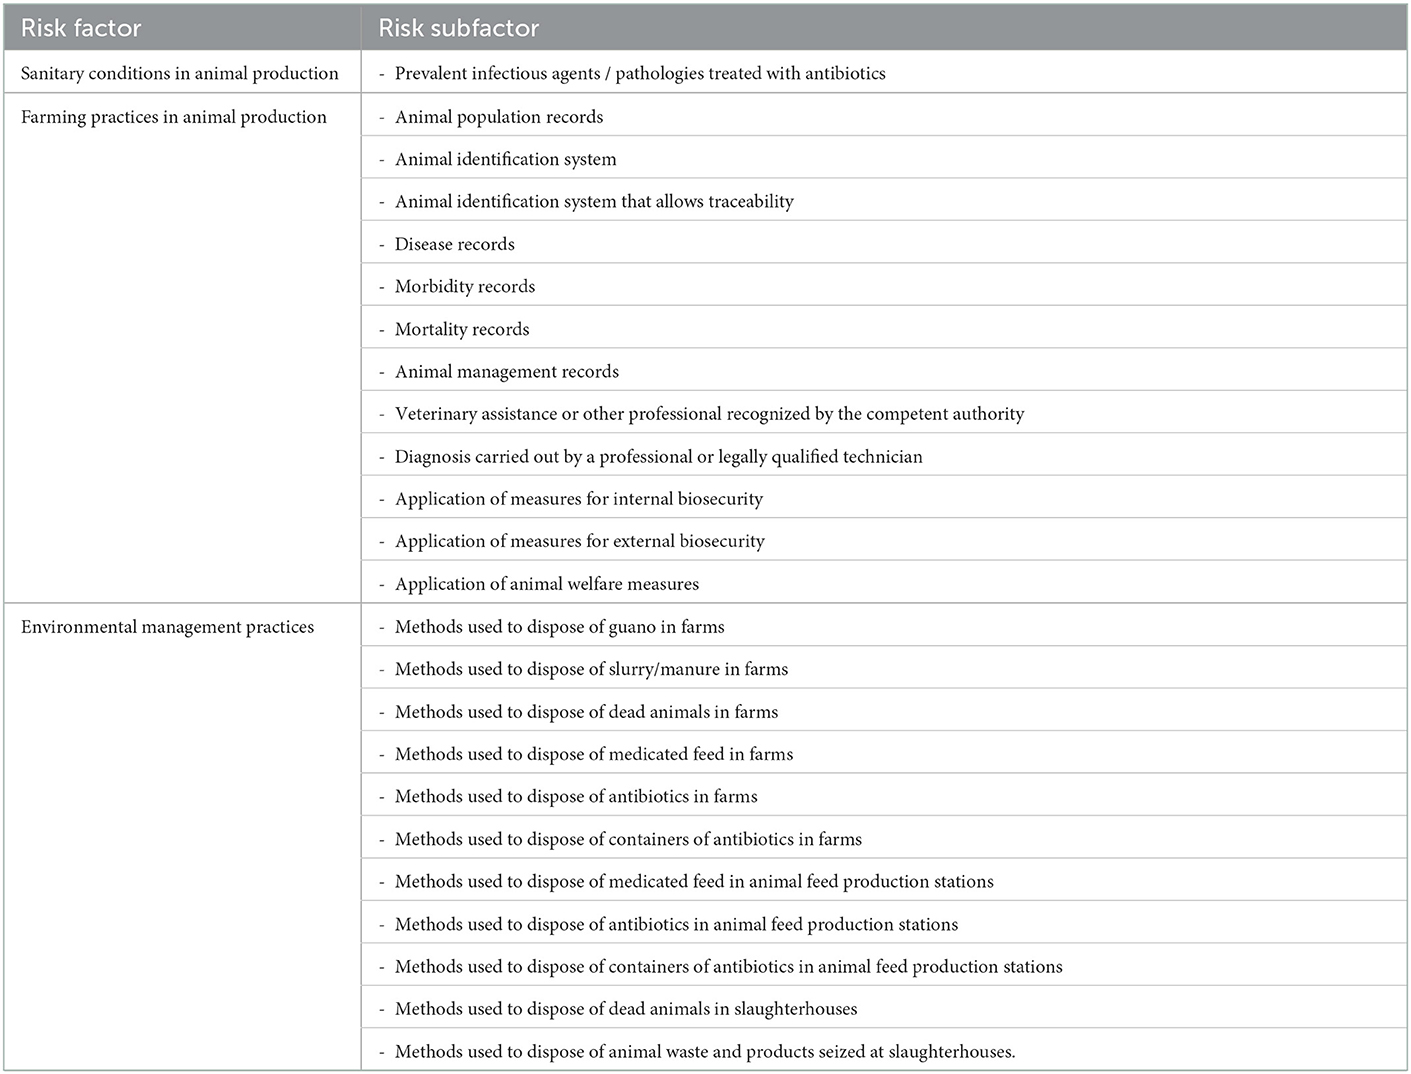Image resolution: width=1411 pixels, height=1074 pixels.
Task: Click 'measures for internal biosecurity' row
Action: pos(884,498)
